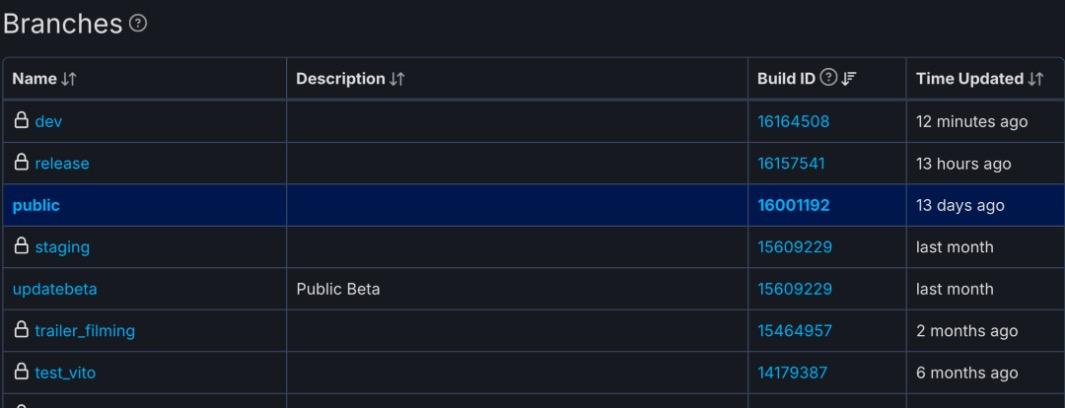Image resolution: width=1065 pixels, height=408 pixels.
Task: Click the lock icon beside trailer_filming
Action: [x=21, y=331]
